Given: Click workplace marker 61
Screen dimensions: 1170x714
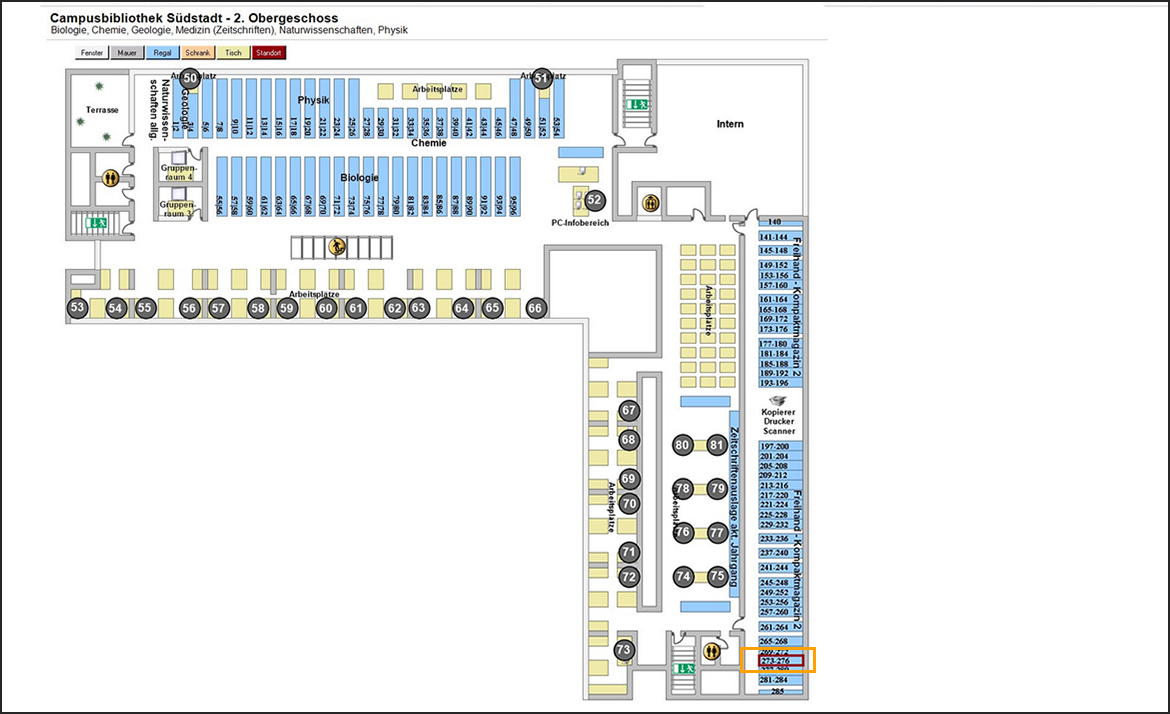Looking at the screenshot, I should coord(356,308).
